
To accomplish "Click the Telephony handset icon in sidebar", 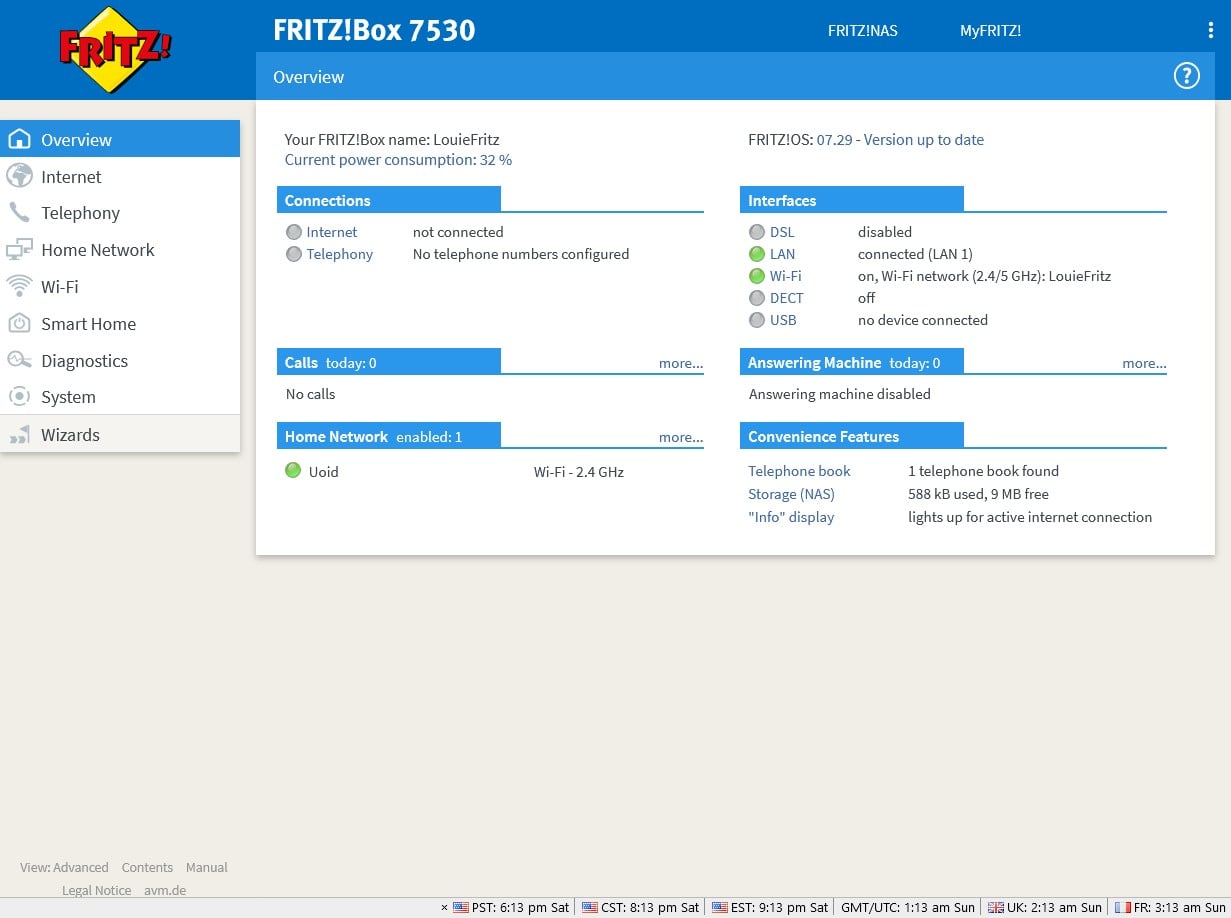I will (x=19, y=213).
